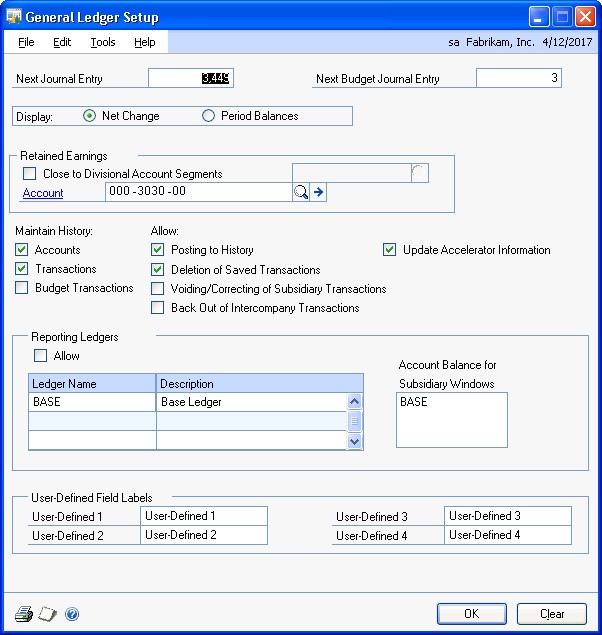Open the note icon beside printer
Screen dimensions: 602x635
point(47,614)
